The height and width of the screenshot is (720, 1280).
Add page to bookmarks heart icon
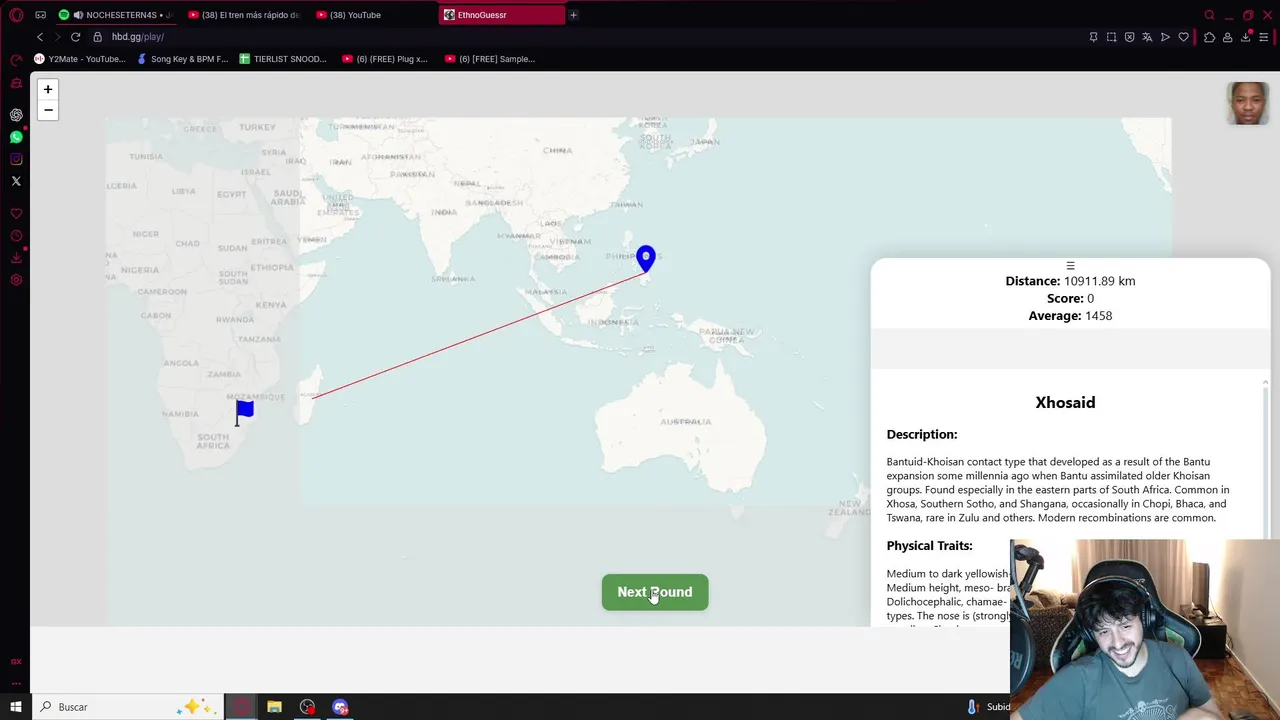point(1183,37)
